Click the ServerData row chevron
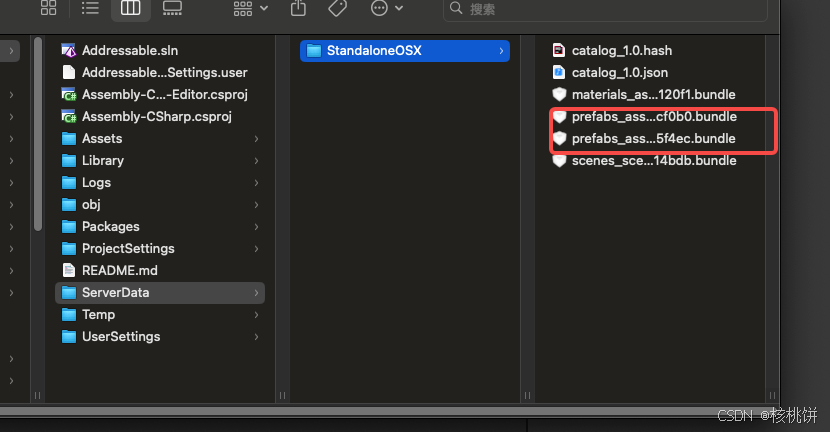Viewport: 830px width, 432px height. 256,293
